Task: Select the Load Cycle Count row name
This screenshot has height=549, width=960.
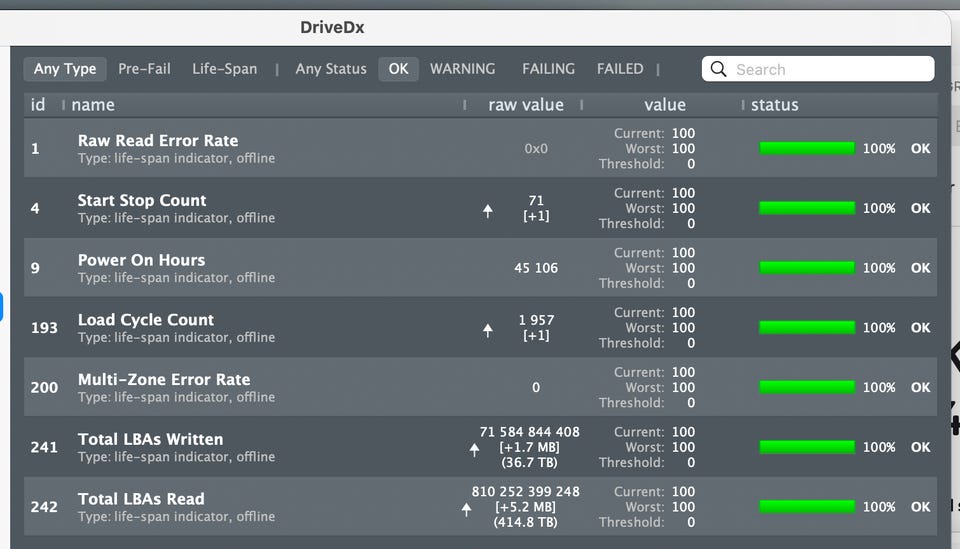Action: 146,320
